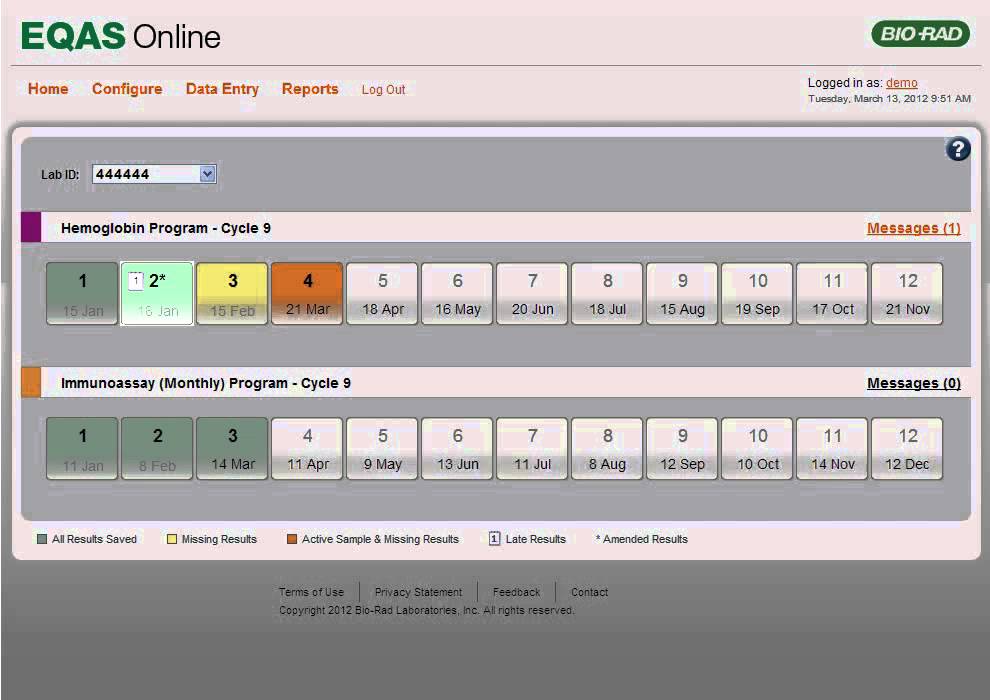Click the yellow Missing Results legend swatch
Viewport: 990px width, 700px height.
pyautogui.click(x=171, y=539)
